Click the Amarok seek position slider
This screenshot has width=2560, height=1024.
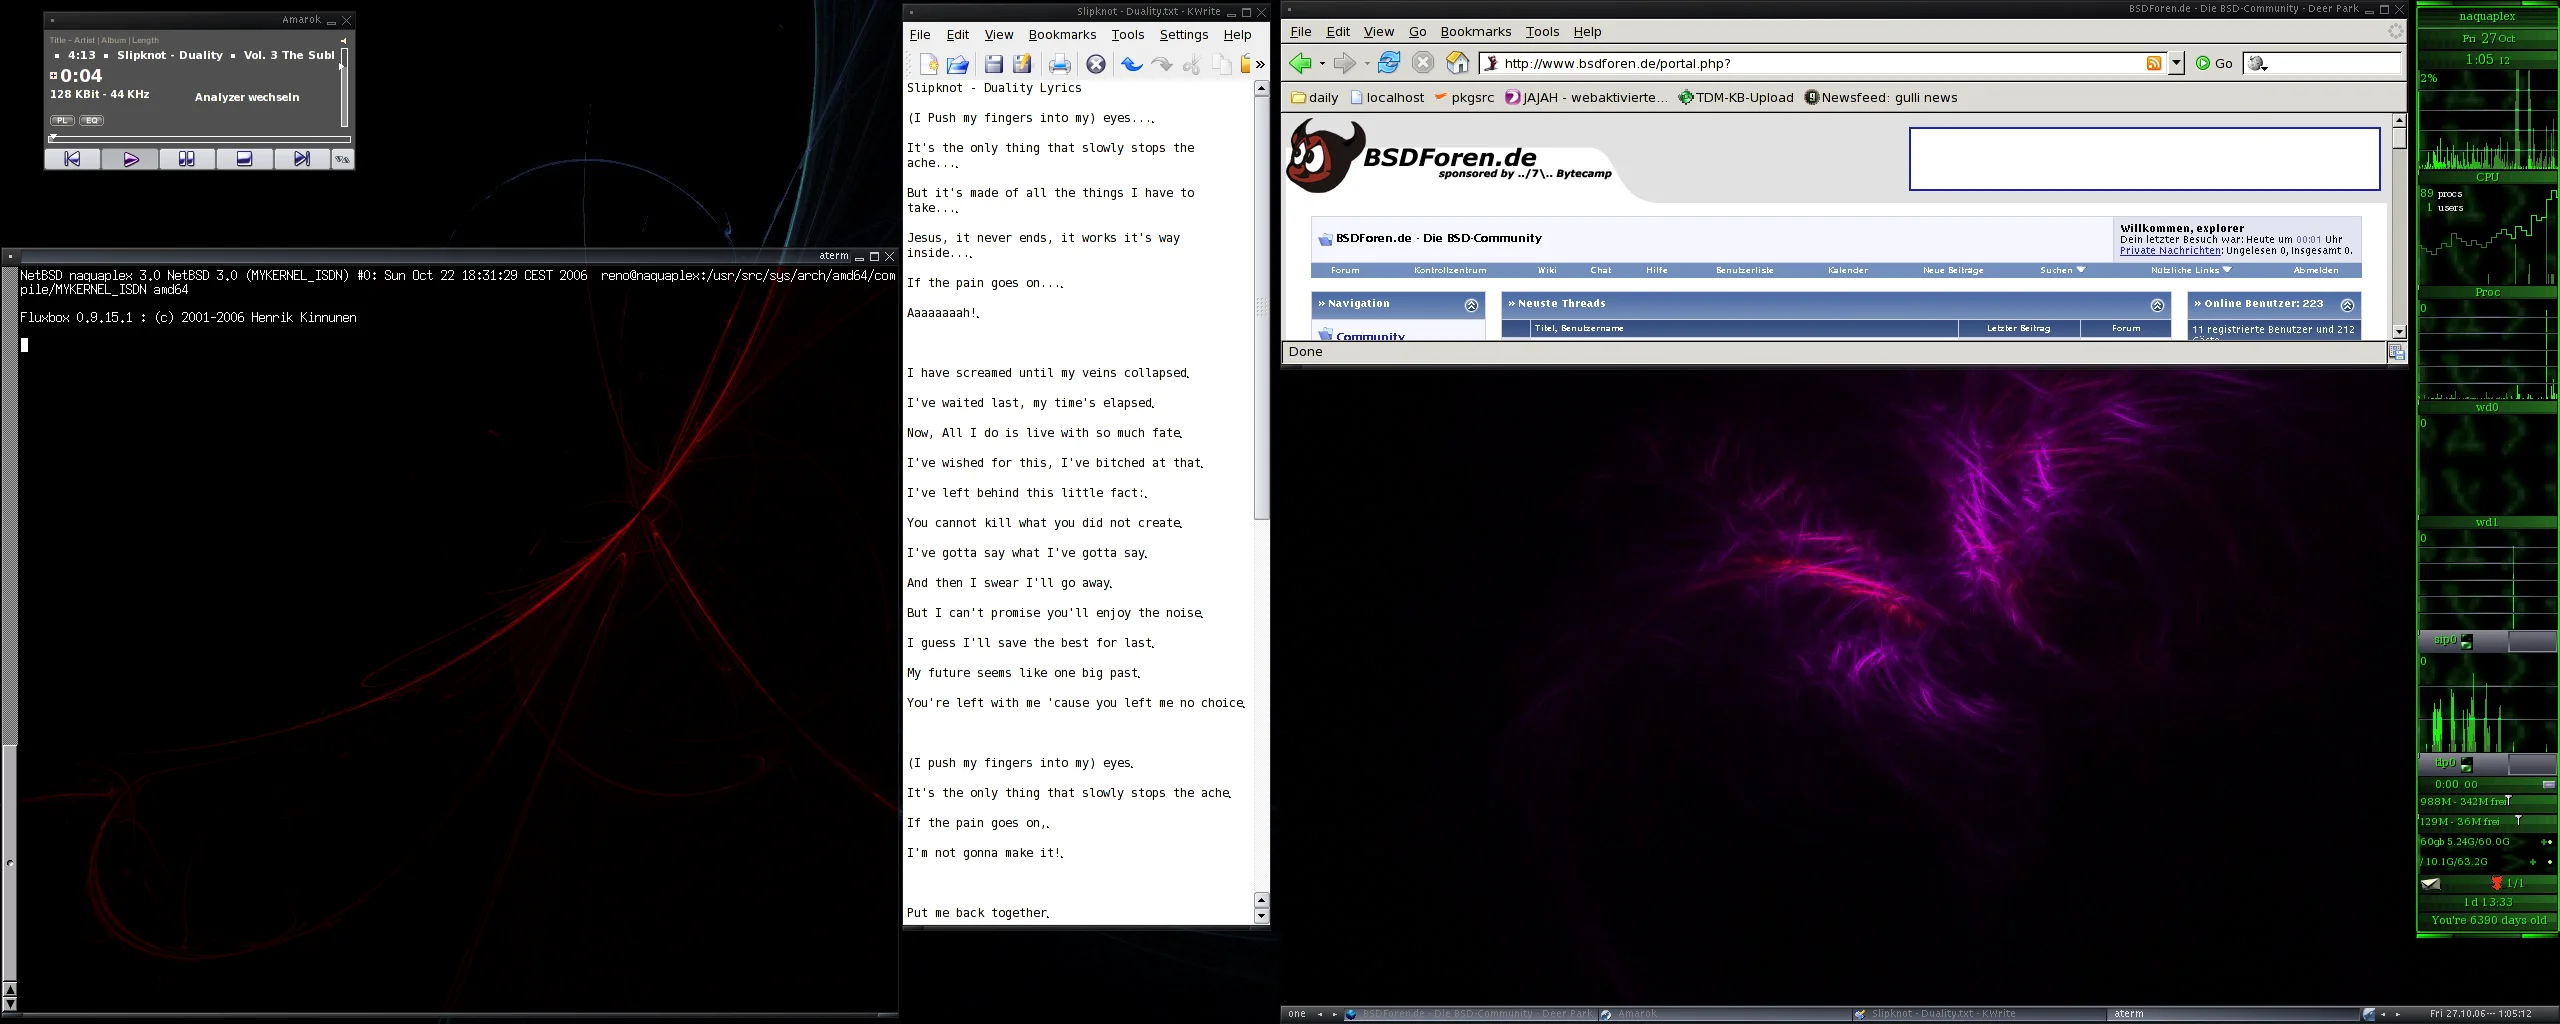pyautogui.click(x=200, y=139)
